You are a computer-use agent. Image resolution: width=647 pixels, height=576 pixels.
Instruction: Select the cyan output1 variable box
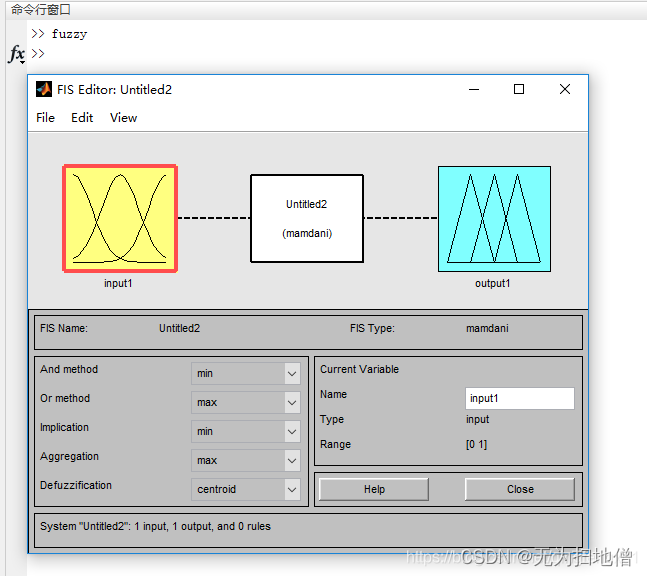494,219
